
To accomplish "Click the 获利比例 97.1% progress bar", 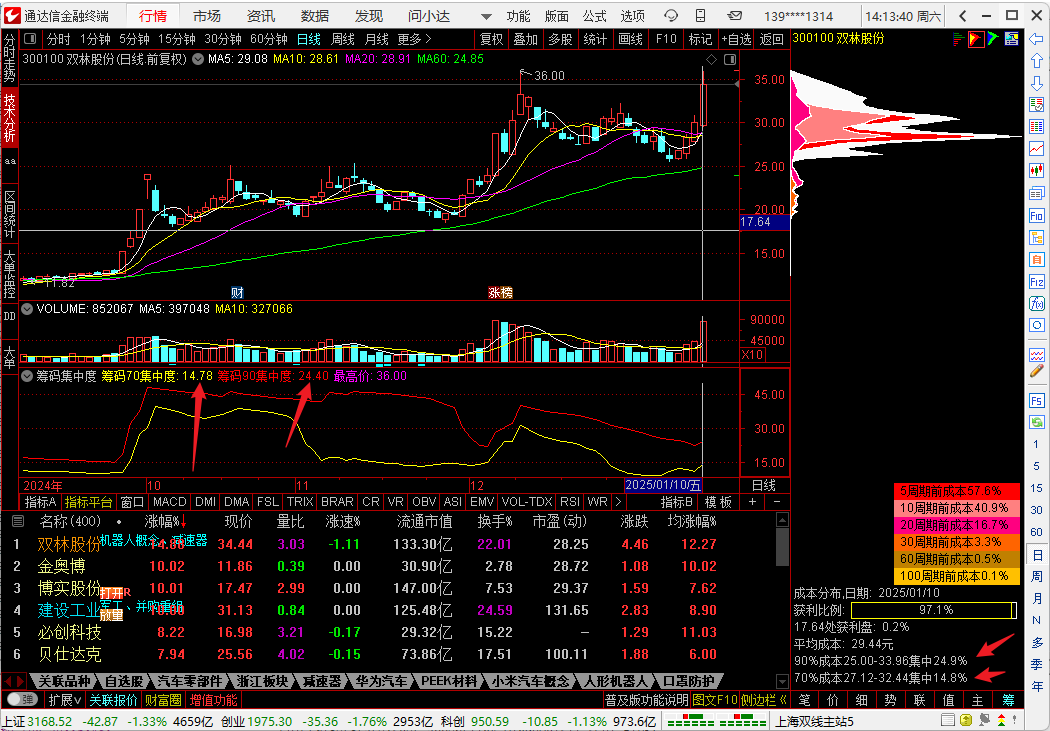I will [x=934, y=610].
